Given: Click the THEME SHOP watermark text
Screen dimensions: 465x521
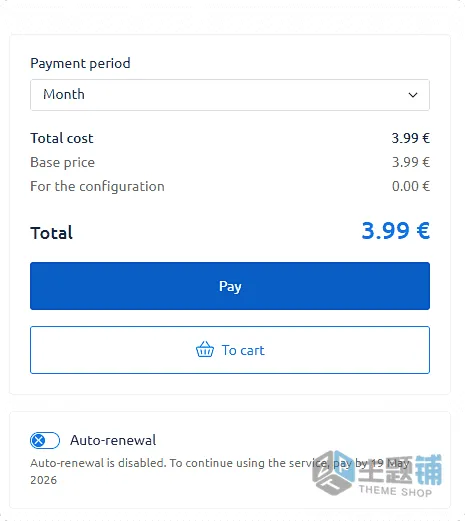Looking at the screenshot, I should (395, 491).
